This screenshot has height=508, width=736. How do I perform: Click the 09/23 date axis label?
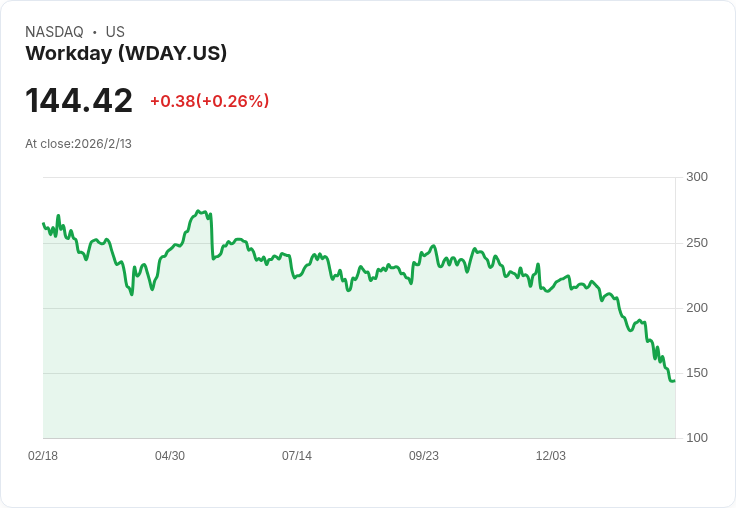tap(424, 456)
